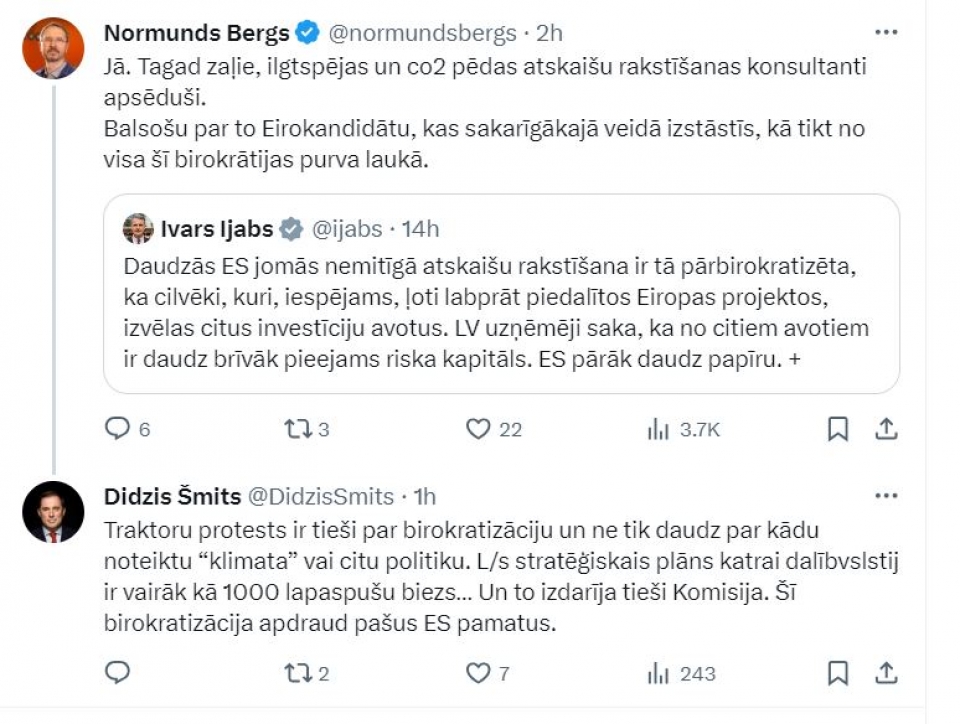
Task: Open the Ivars Ijabs name link
Action: pyautogui.click(x=216, y=229)
